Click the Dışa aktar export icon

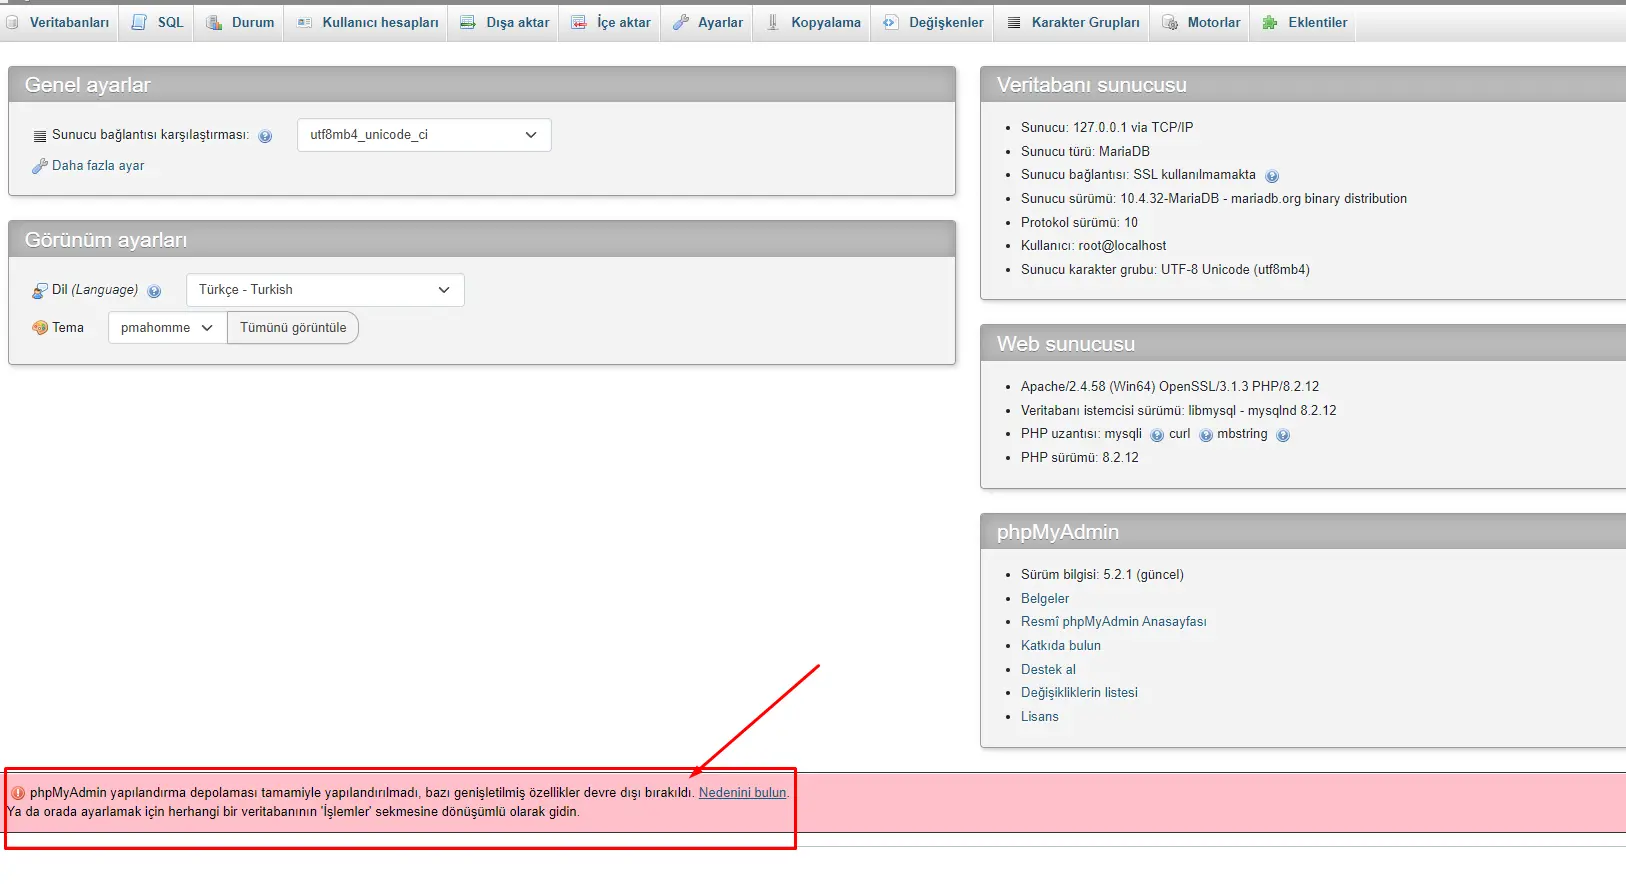pos(468,22)
